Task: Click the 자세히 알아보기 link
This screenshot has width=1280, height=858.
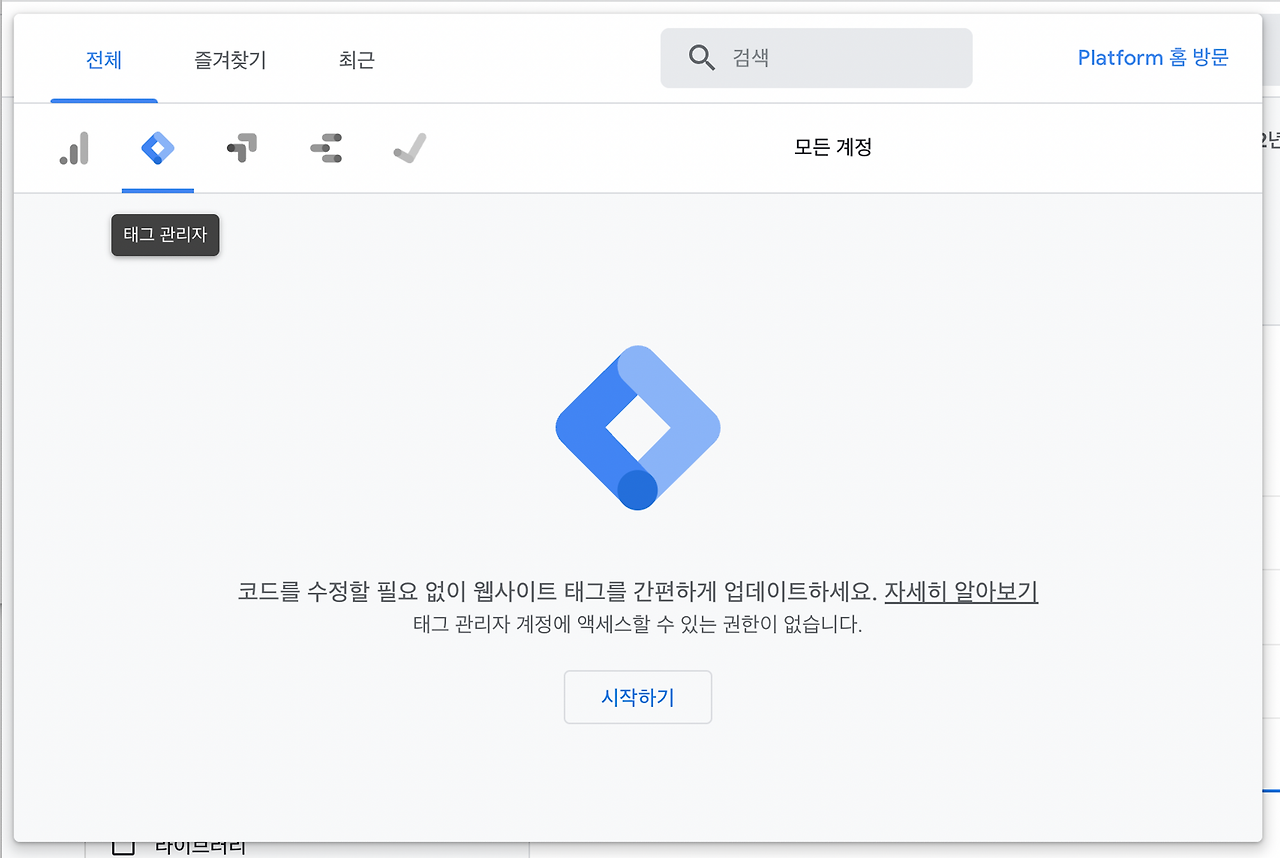Action: tap(960, 592)
